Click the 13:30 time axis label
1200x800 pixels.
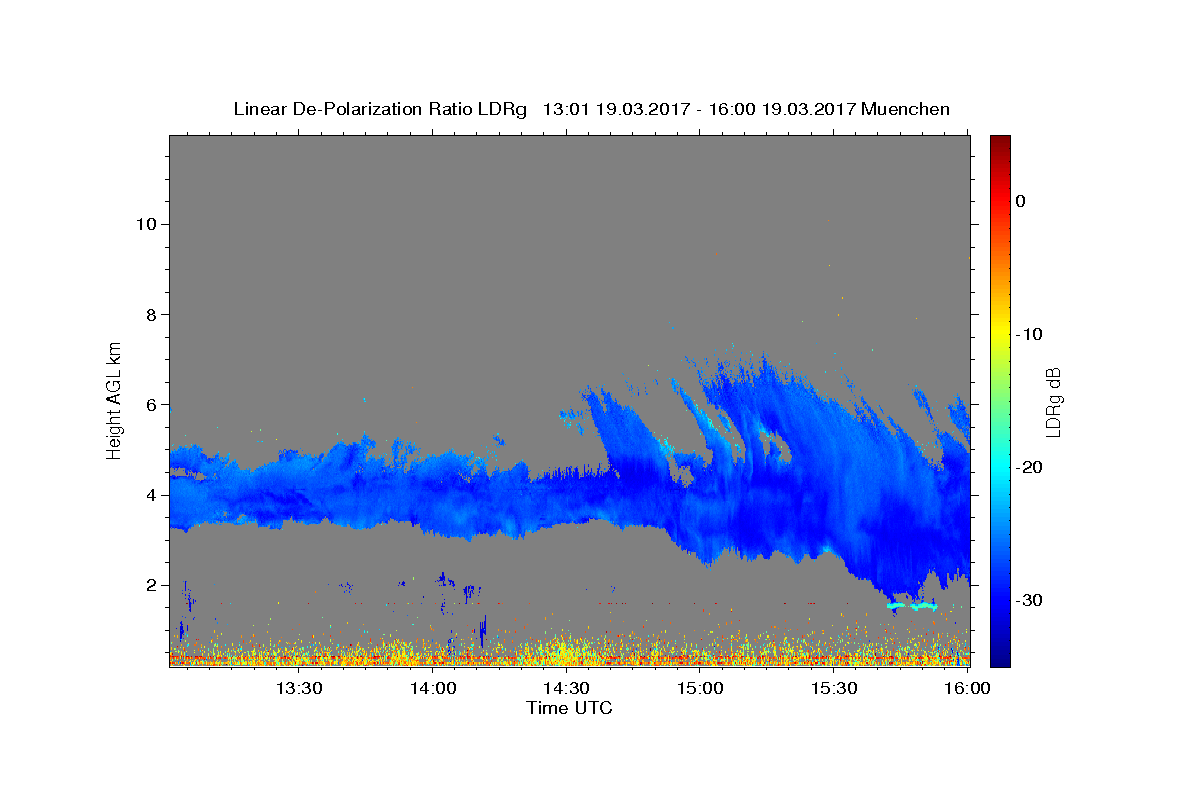coord(298,688)
